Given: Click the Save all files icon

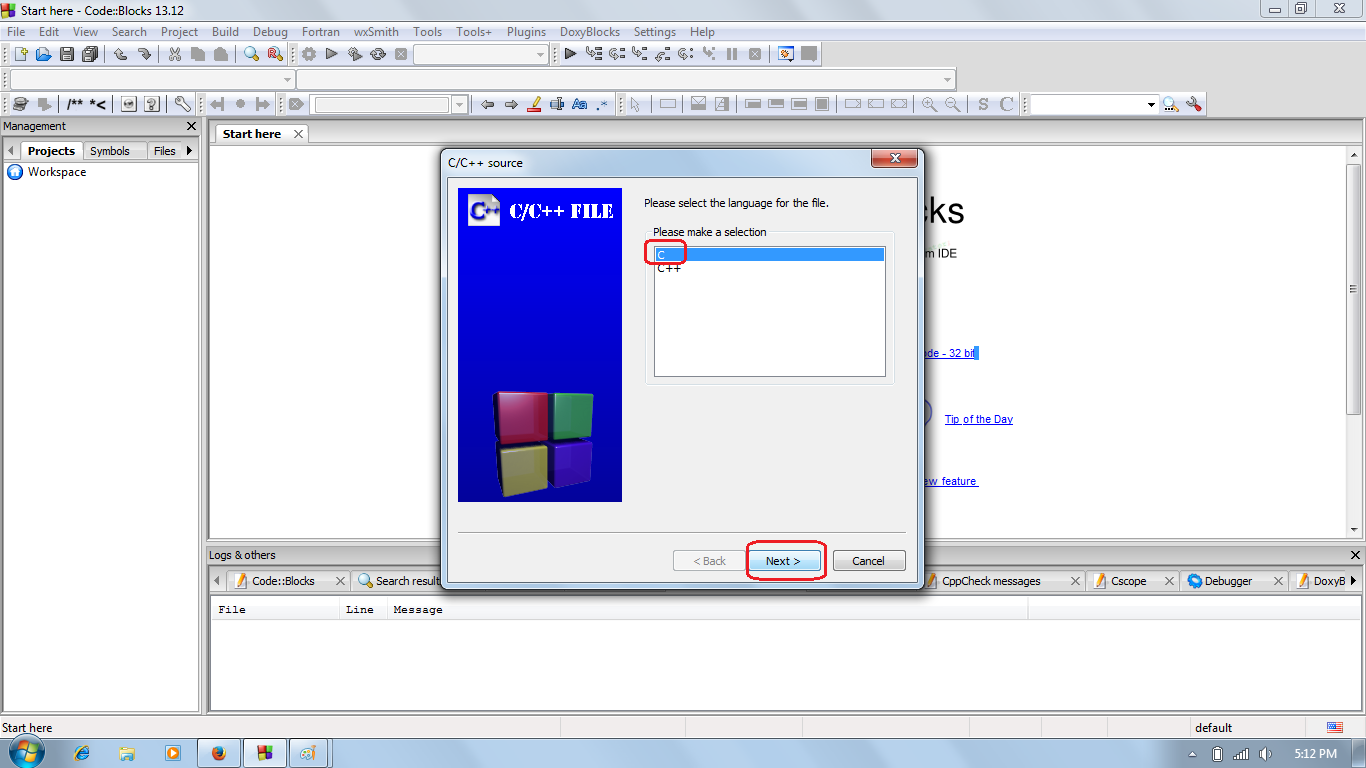Looking at the screenshot, I should (x=90, y=54).
